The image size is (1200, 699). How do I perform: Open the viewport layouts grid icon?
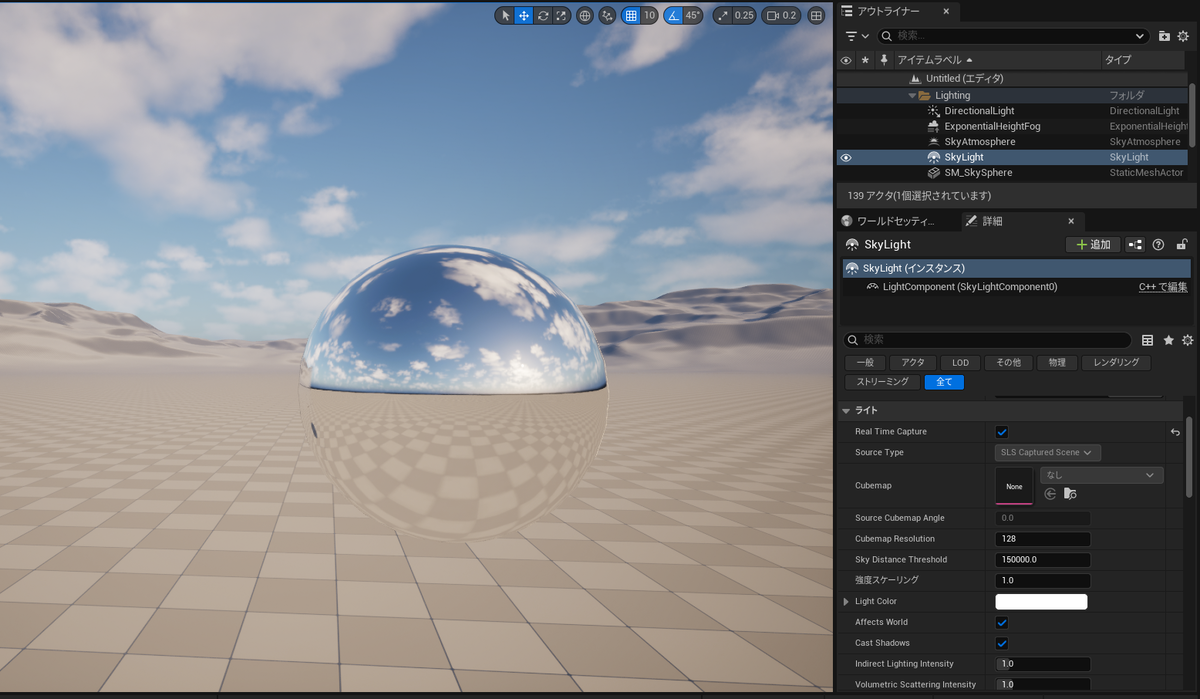[816, 15]
